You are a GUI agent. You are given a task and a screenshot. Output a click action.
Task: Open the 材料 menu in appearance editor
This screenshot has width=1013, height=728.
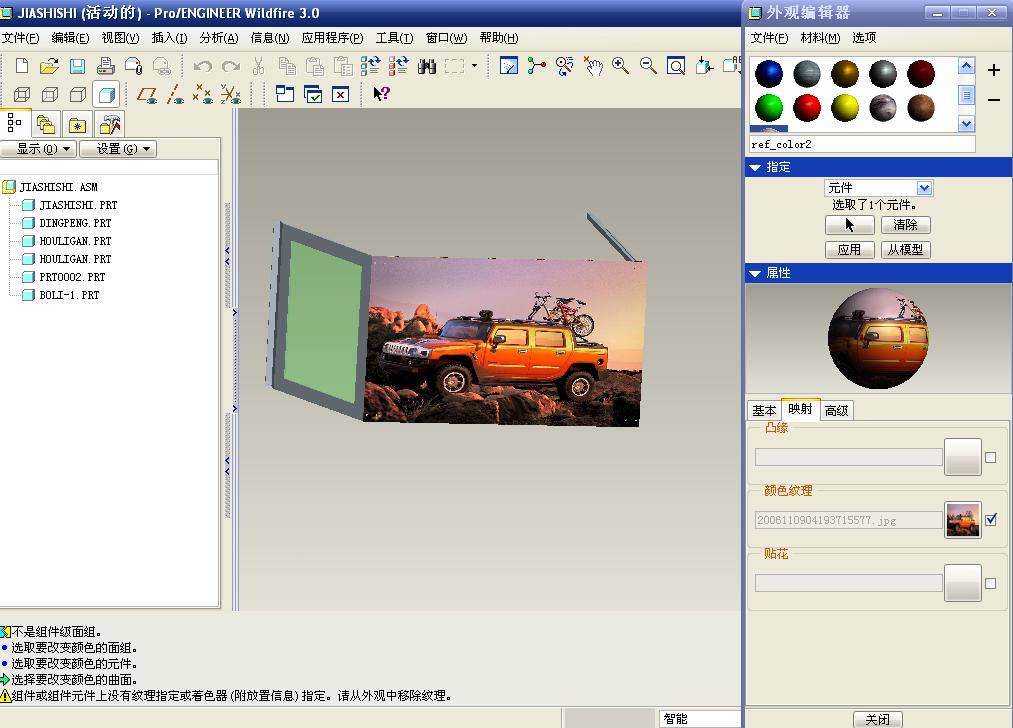coord(820,38)
